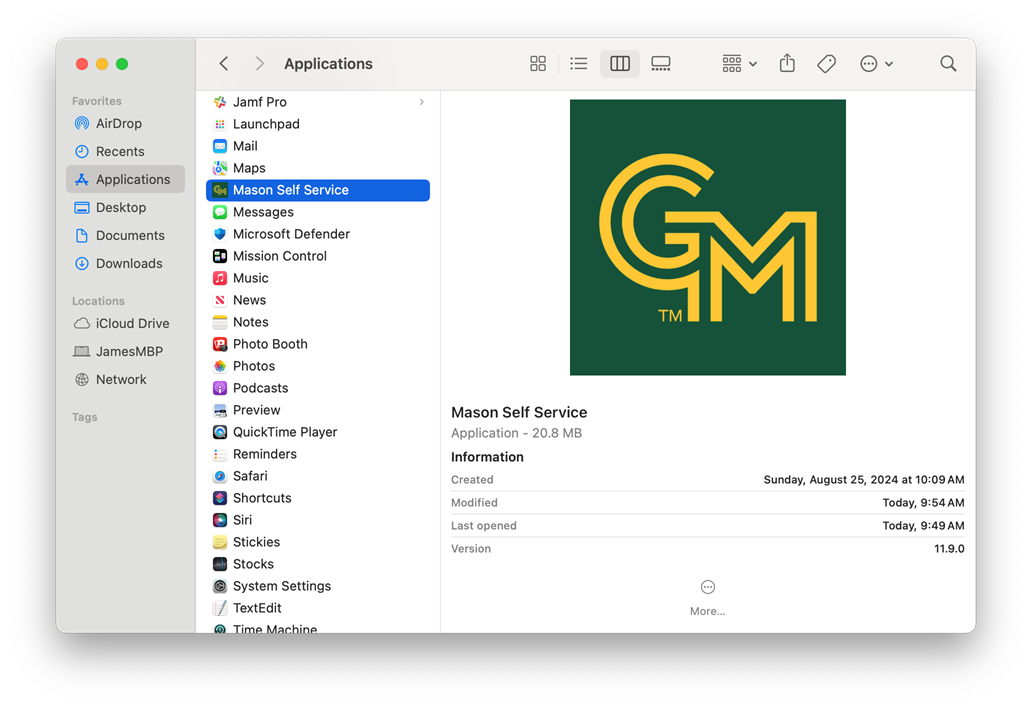
Task: Switch to gallery view
Action: (661, 64)
